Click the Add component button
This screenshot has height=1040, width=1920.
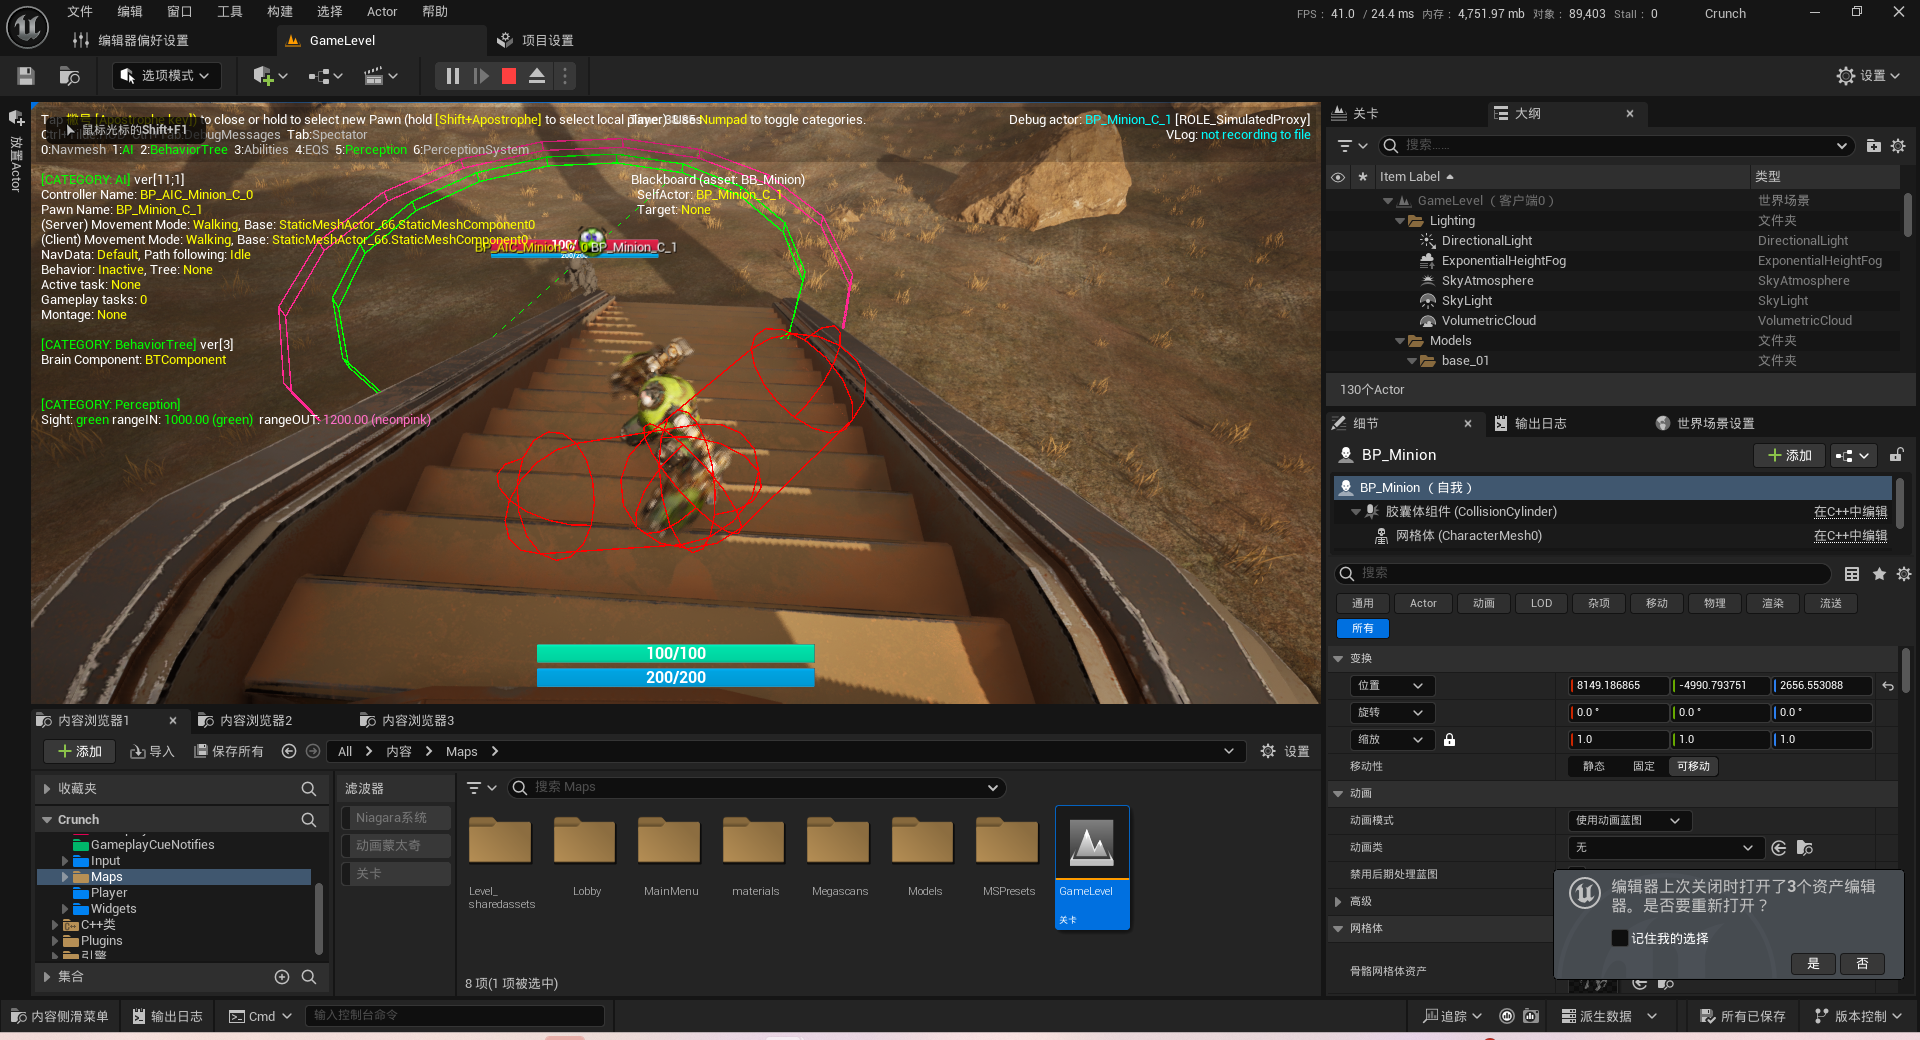1790,455
